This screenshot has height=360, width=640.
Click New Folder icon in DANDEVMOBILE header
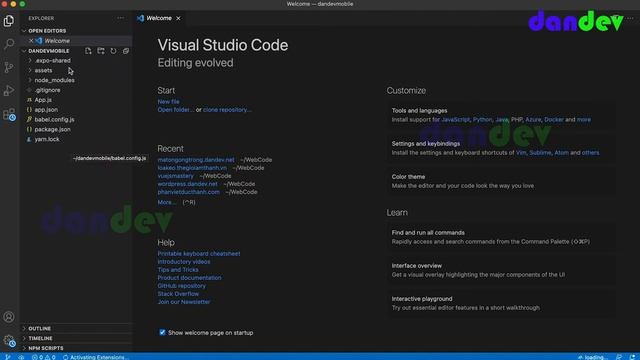[101, 51]
